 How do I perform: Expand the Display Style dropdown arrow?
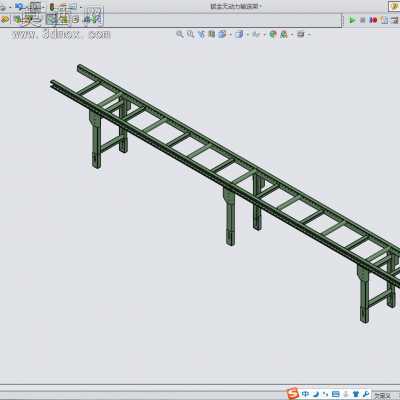click(x=247, y=34)
